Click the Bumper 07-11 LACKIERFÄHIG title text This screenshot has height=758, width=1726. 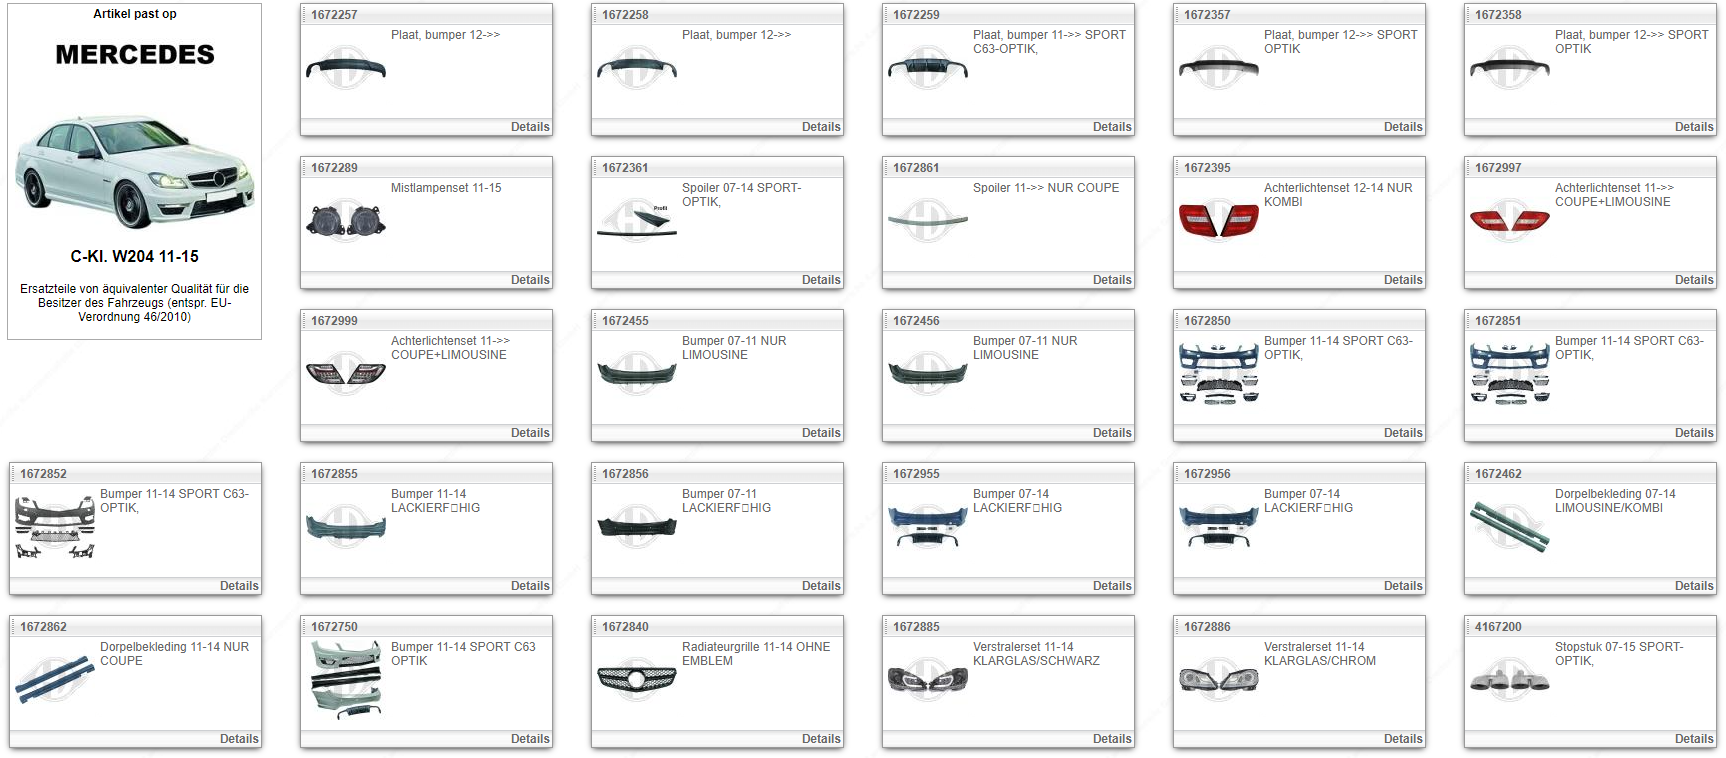click(726, 501)
